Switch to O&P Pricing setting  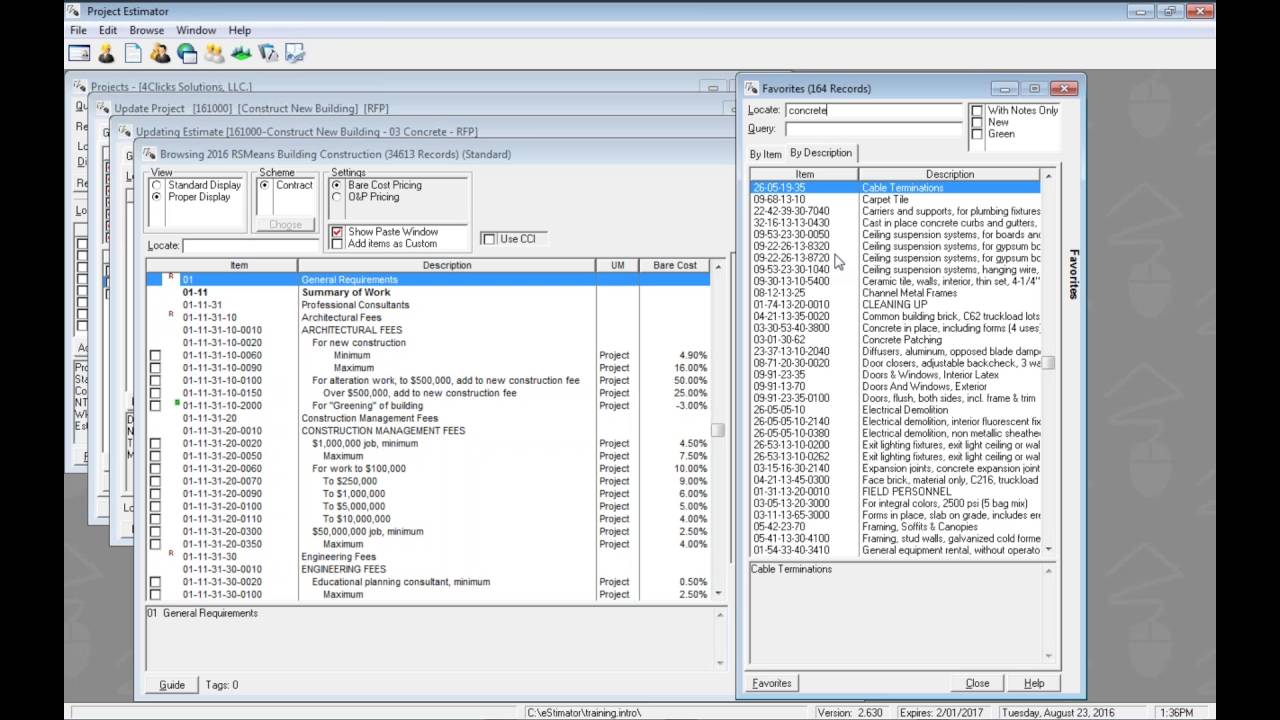pos(336,197)
